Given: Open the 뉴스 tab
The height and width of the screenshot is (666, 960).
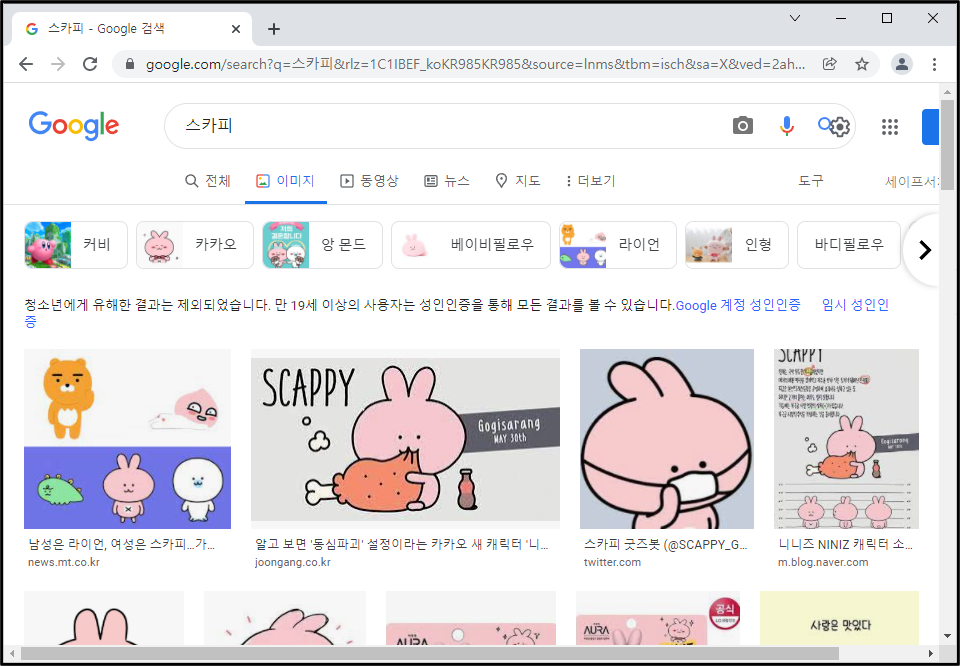Looking at the screenshot, I should tap(447, 181).
